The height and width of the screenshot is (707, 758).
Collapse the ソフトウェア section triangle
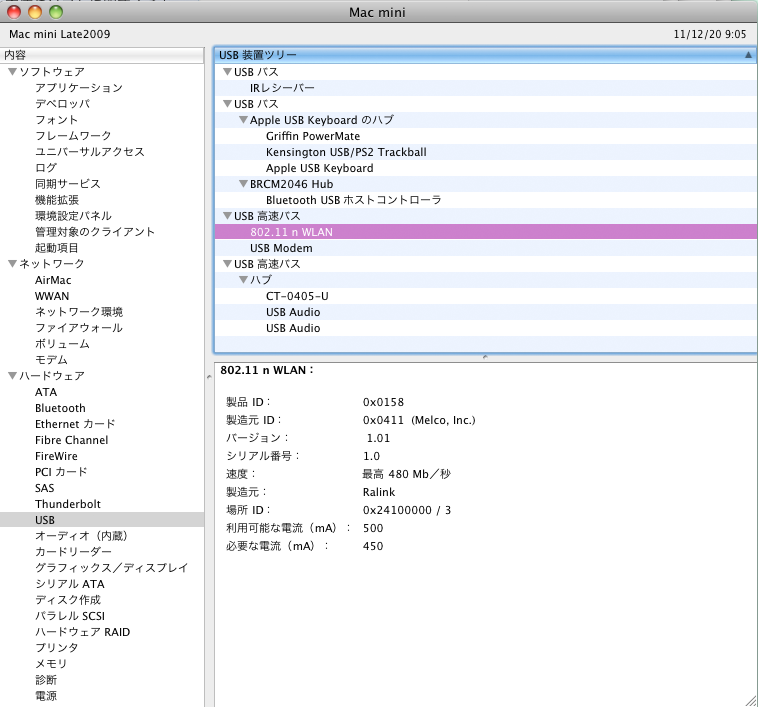click(x=12, y=72)
